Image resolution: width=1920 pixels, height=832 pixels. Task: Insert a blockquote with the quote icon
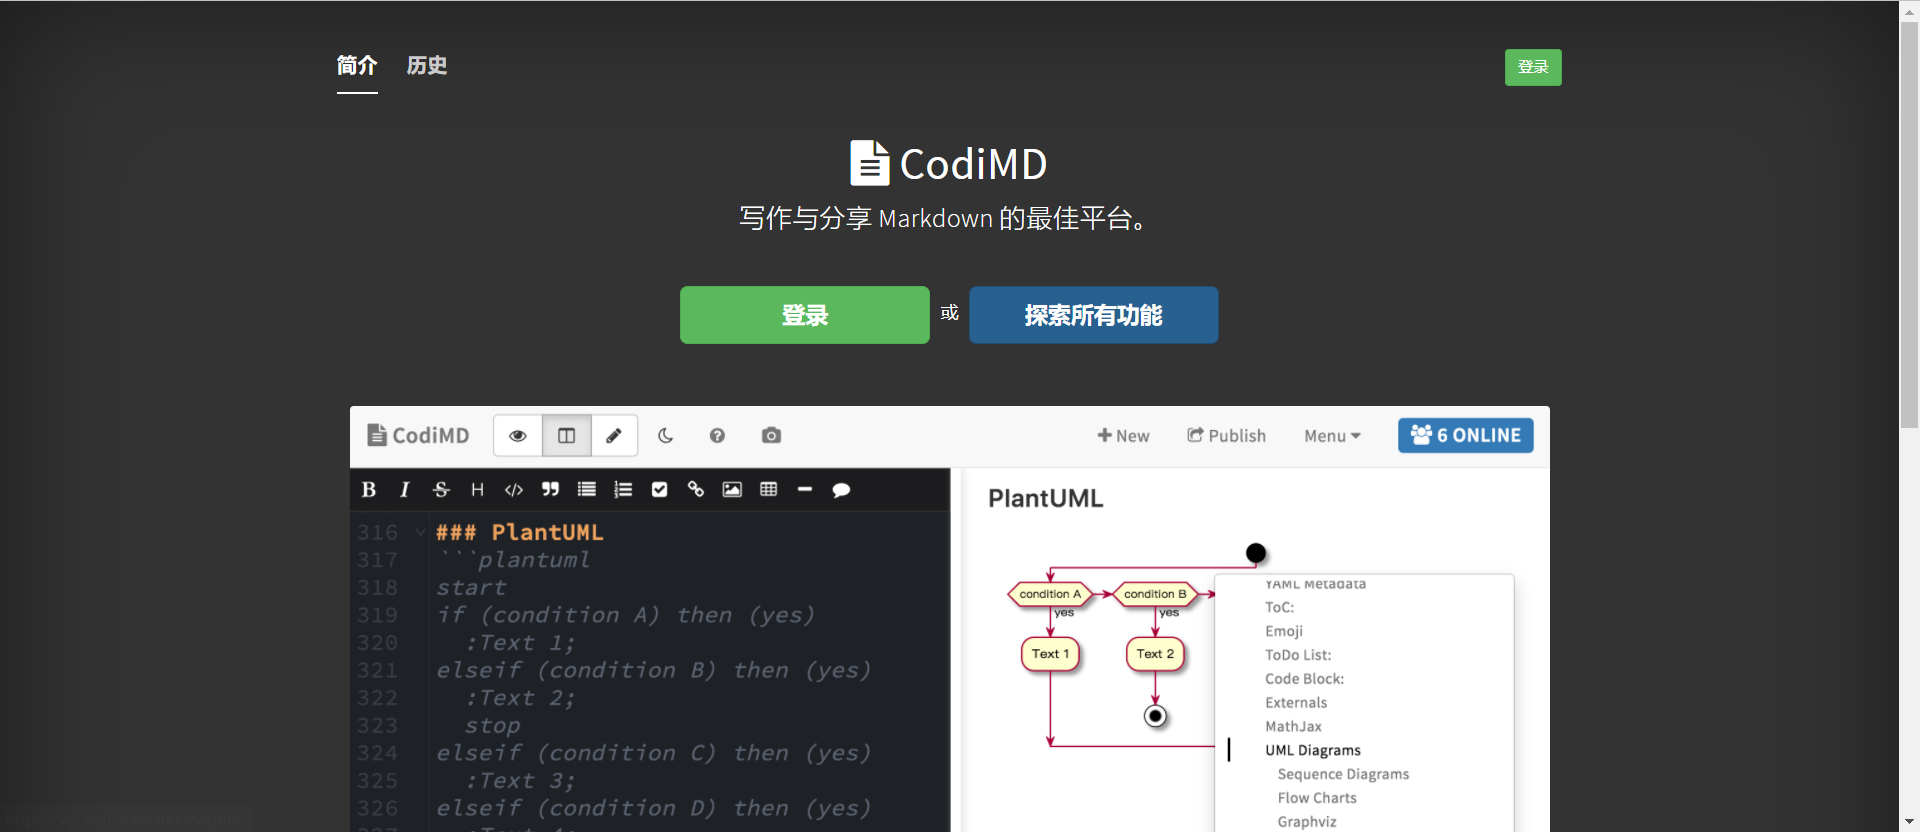coord(550,490)
